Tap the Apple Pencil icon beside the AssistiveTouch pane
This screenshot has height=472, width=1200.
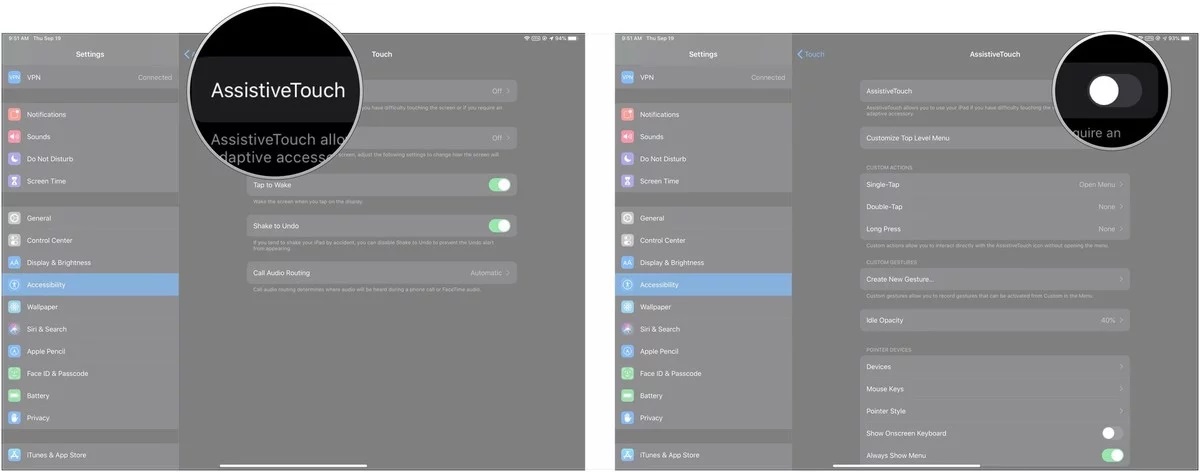628,351
